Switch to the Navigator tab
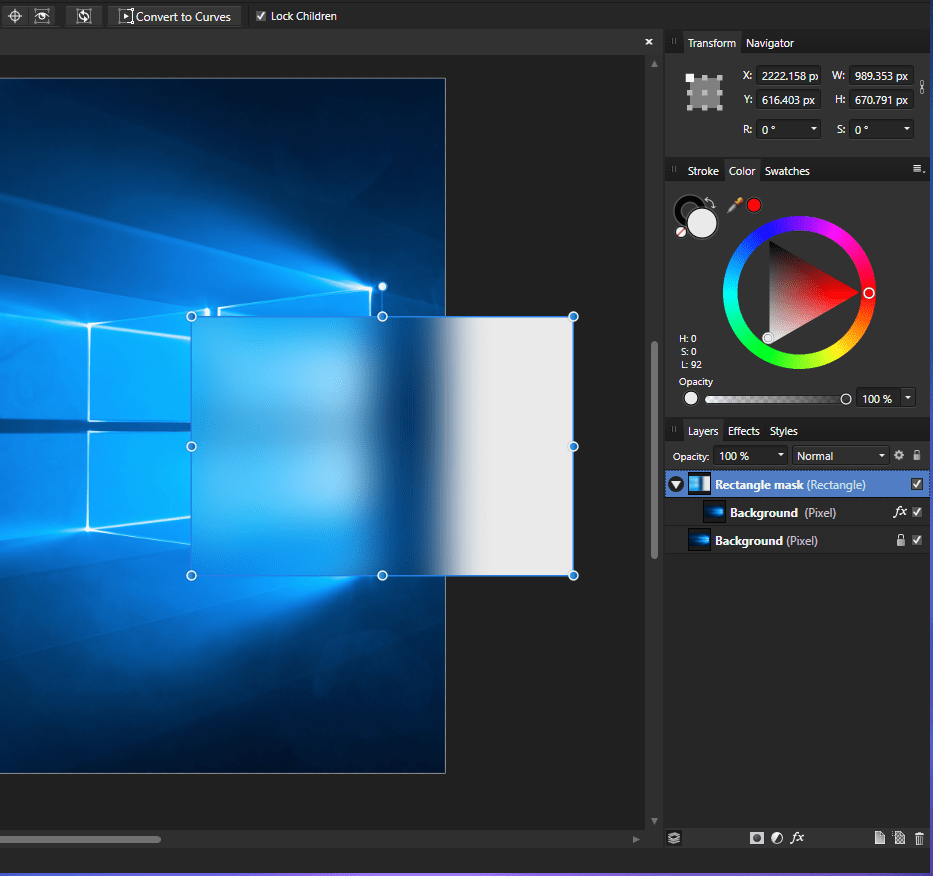Viewport: 933px width, 876px height. point(769,43)
